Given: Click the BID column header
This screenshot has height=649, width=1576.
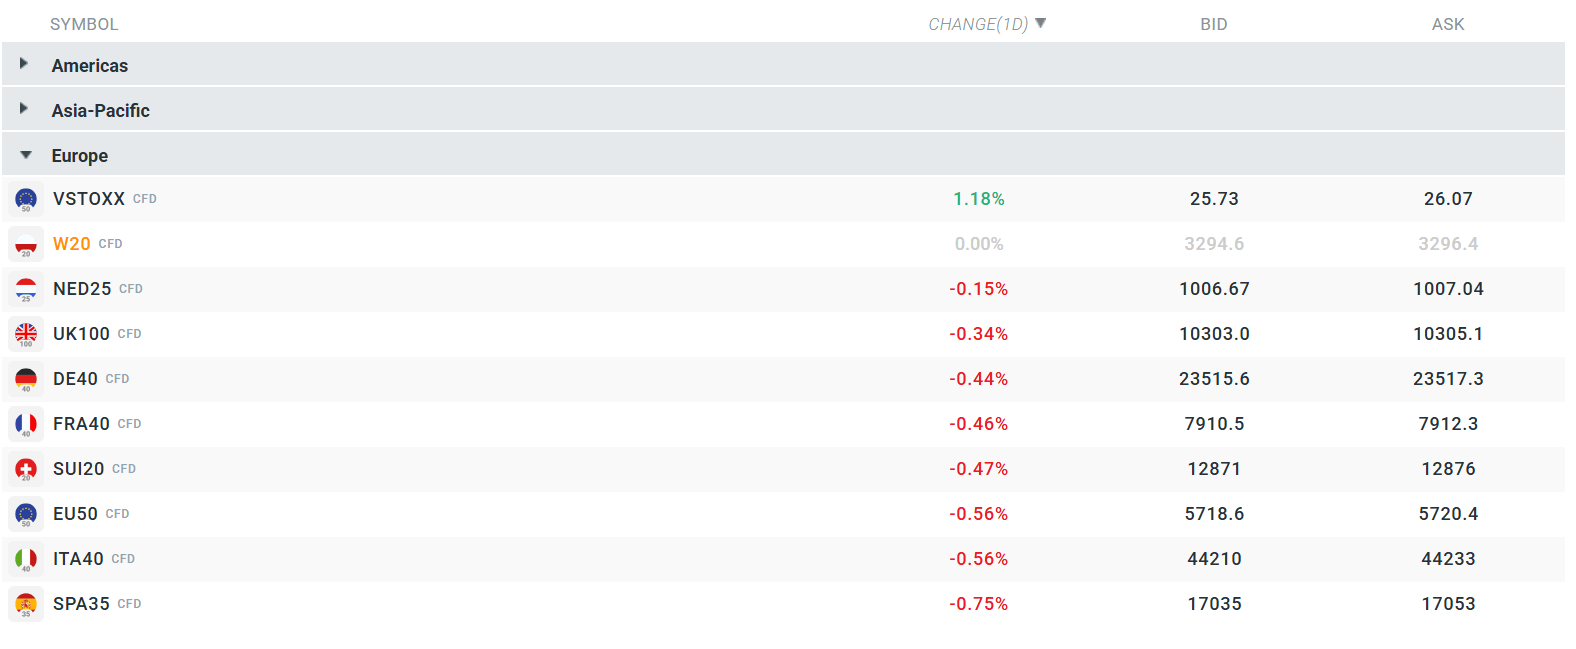Looking at the screenshot, I should [1213, 24].
